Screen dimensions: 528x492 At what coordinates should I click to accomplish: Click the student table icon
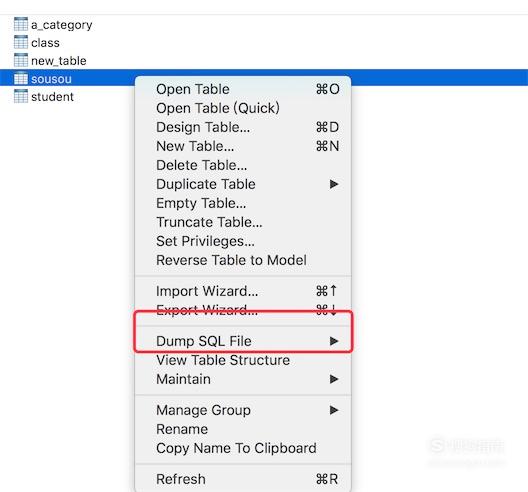coord(21,96)
